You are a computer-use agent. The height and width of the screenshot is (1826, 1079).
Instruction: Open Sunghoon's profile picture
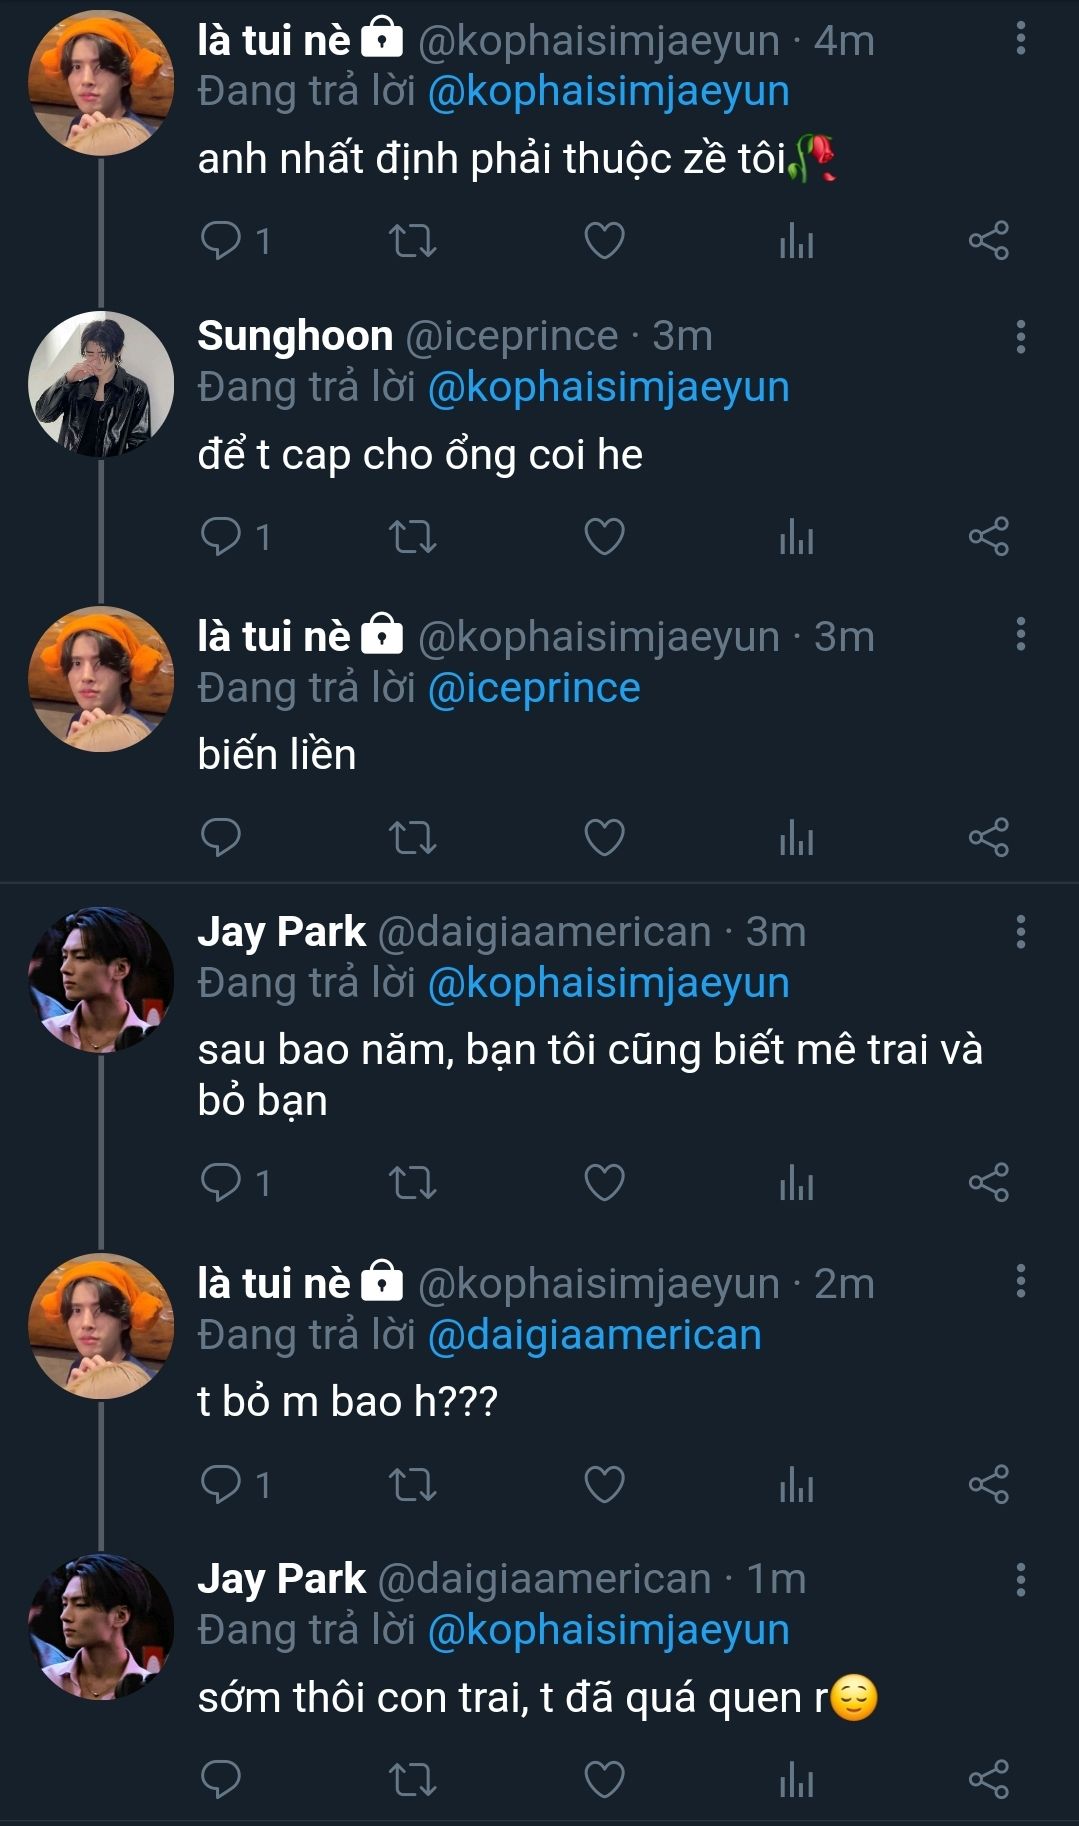coord(101,384)
